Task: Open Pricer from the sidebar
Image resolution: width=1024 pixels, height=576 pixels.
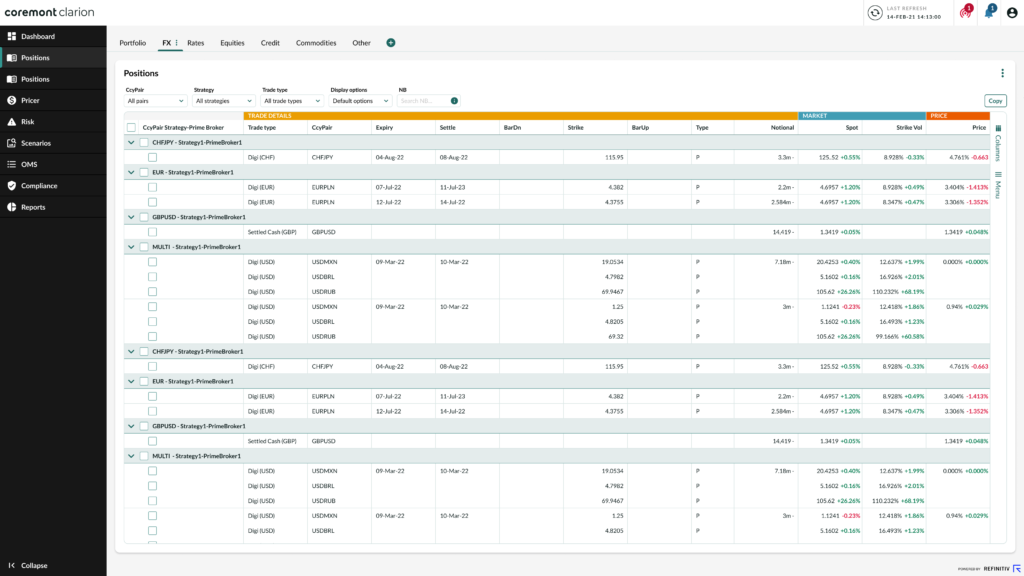Action: [30, 100]
